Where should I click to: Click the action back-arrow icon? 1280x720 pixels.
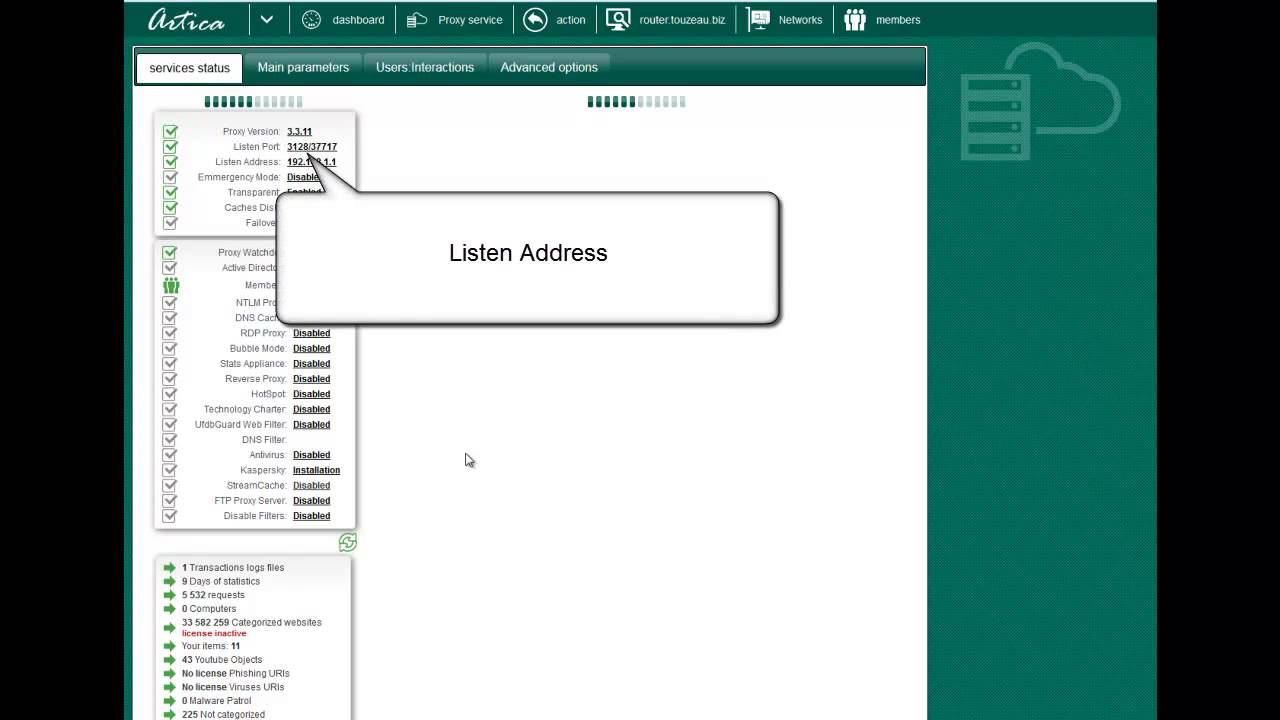click(x=535, y=19)
